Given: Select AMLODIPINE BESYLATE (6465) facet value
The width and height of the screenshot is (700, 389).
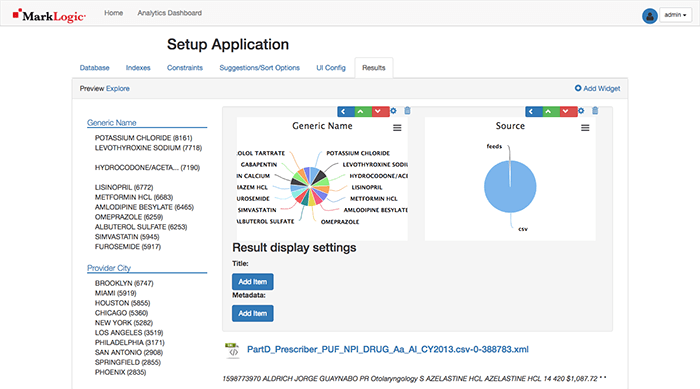Looking at the screenshot, I should pyautogui.click(x=144, y=207).
